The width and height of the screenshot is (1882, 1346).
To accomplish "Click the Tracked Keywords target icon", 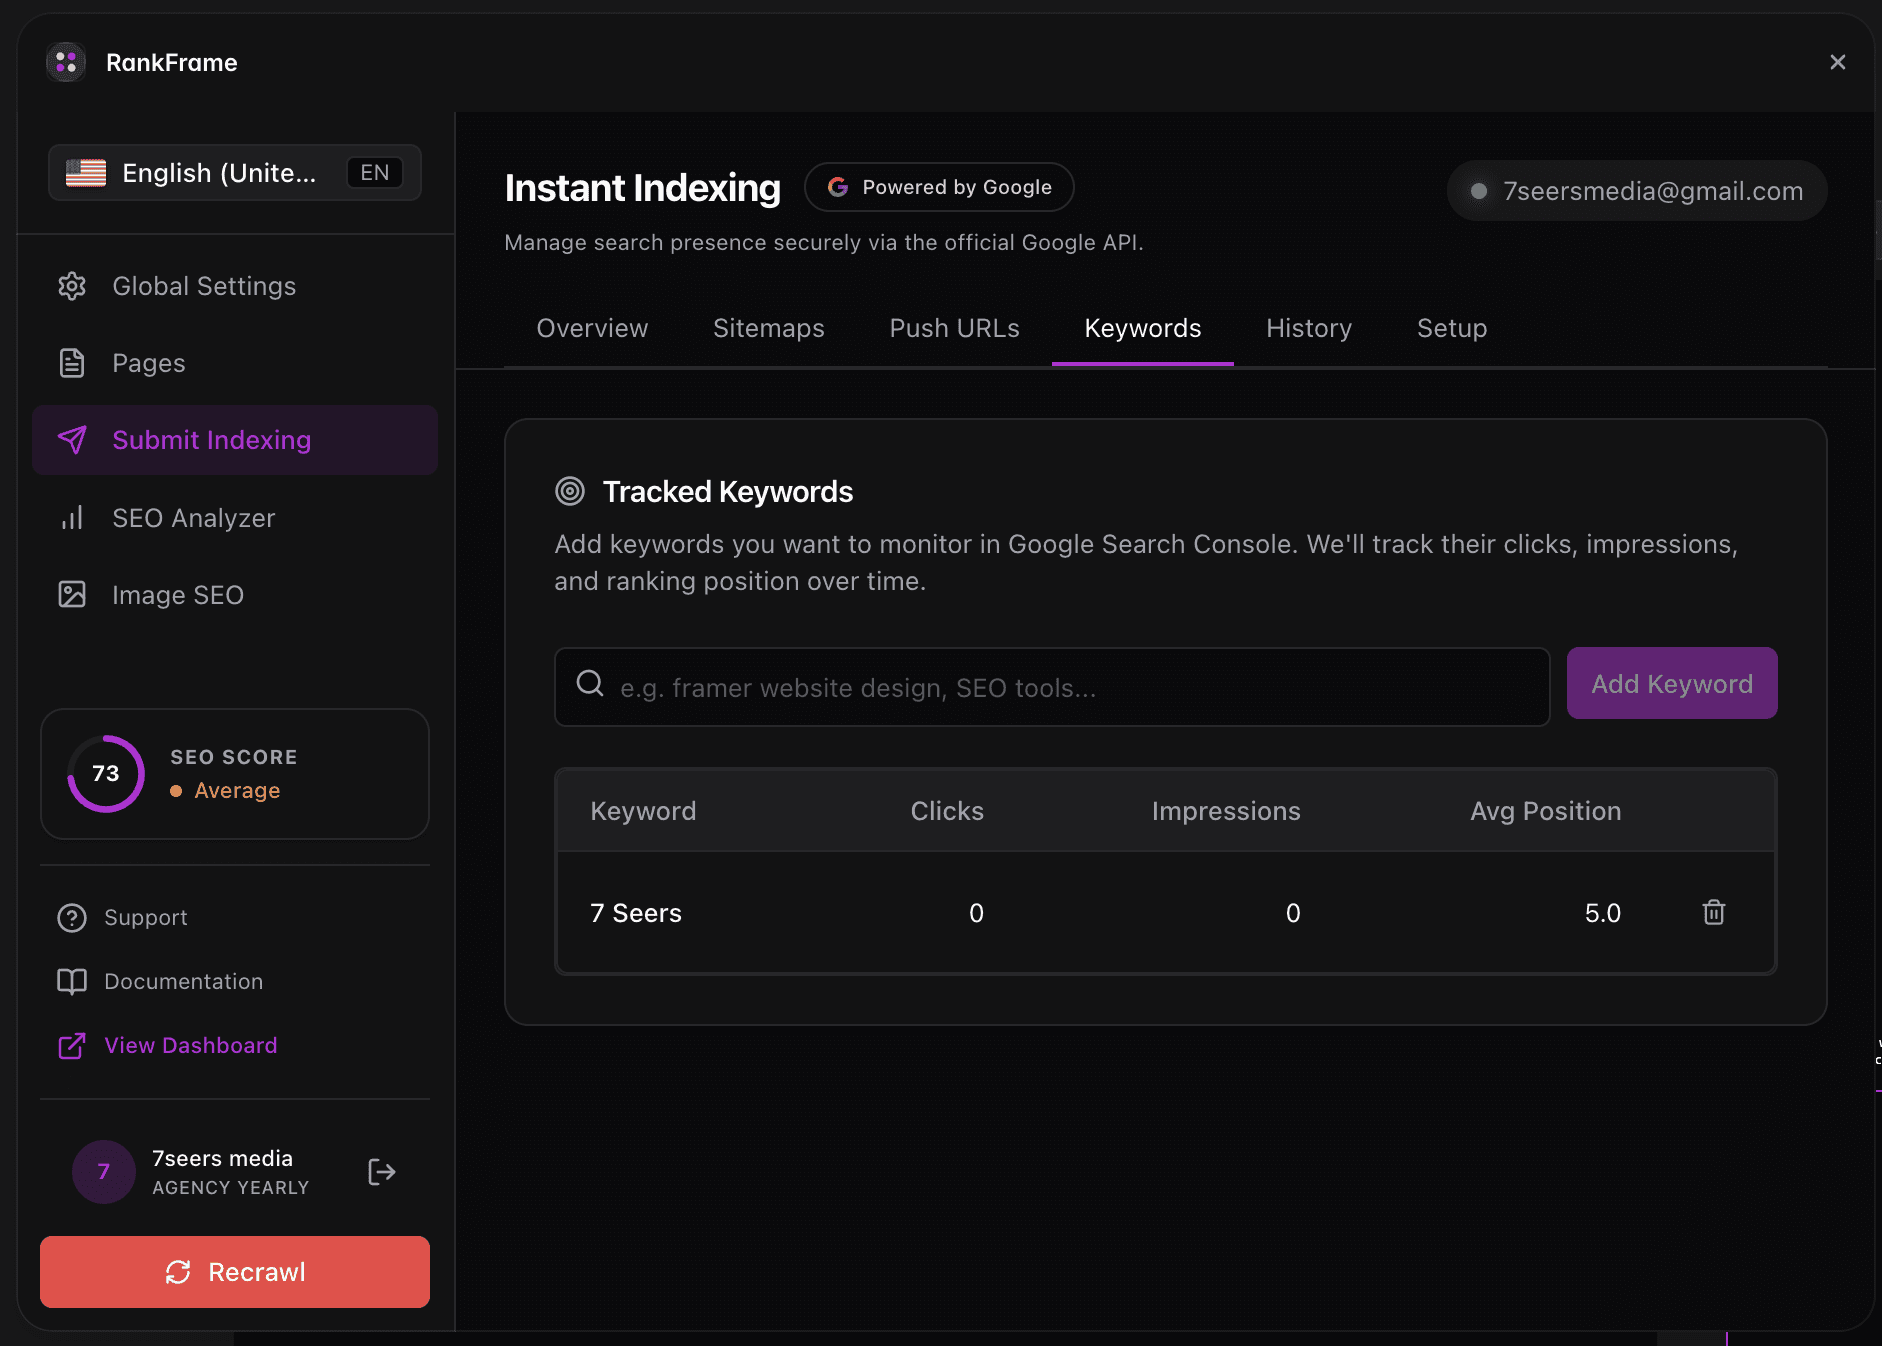I will [570, 491].
